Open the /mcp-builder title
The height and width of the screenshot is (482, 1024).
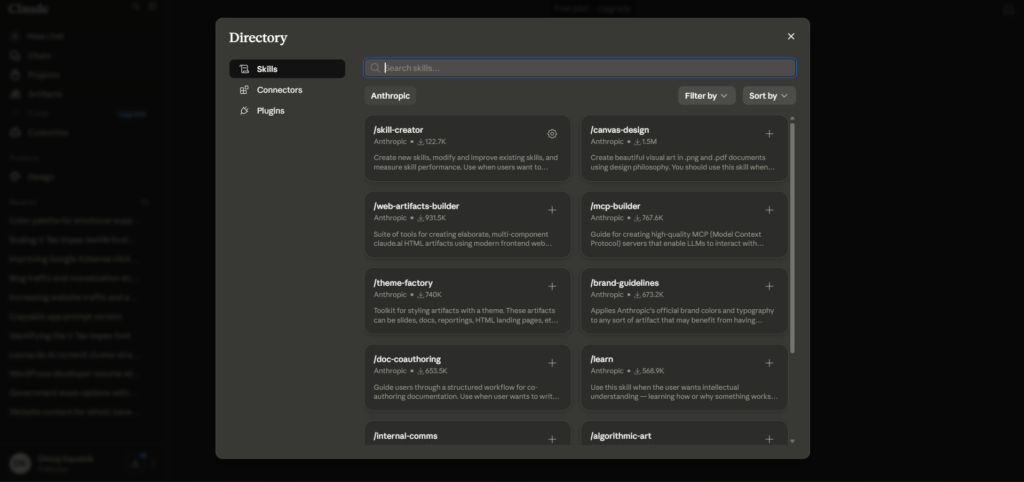(615, 206)
